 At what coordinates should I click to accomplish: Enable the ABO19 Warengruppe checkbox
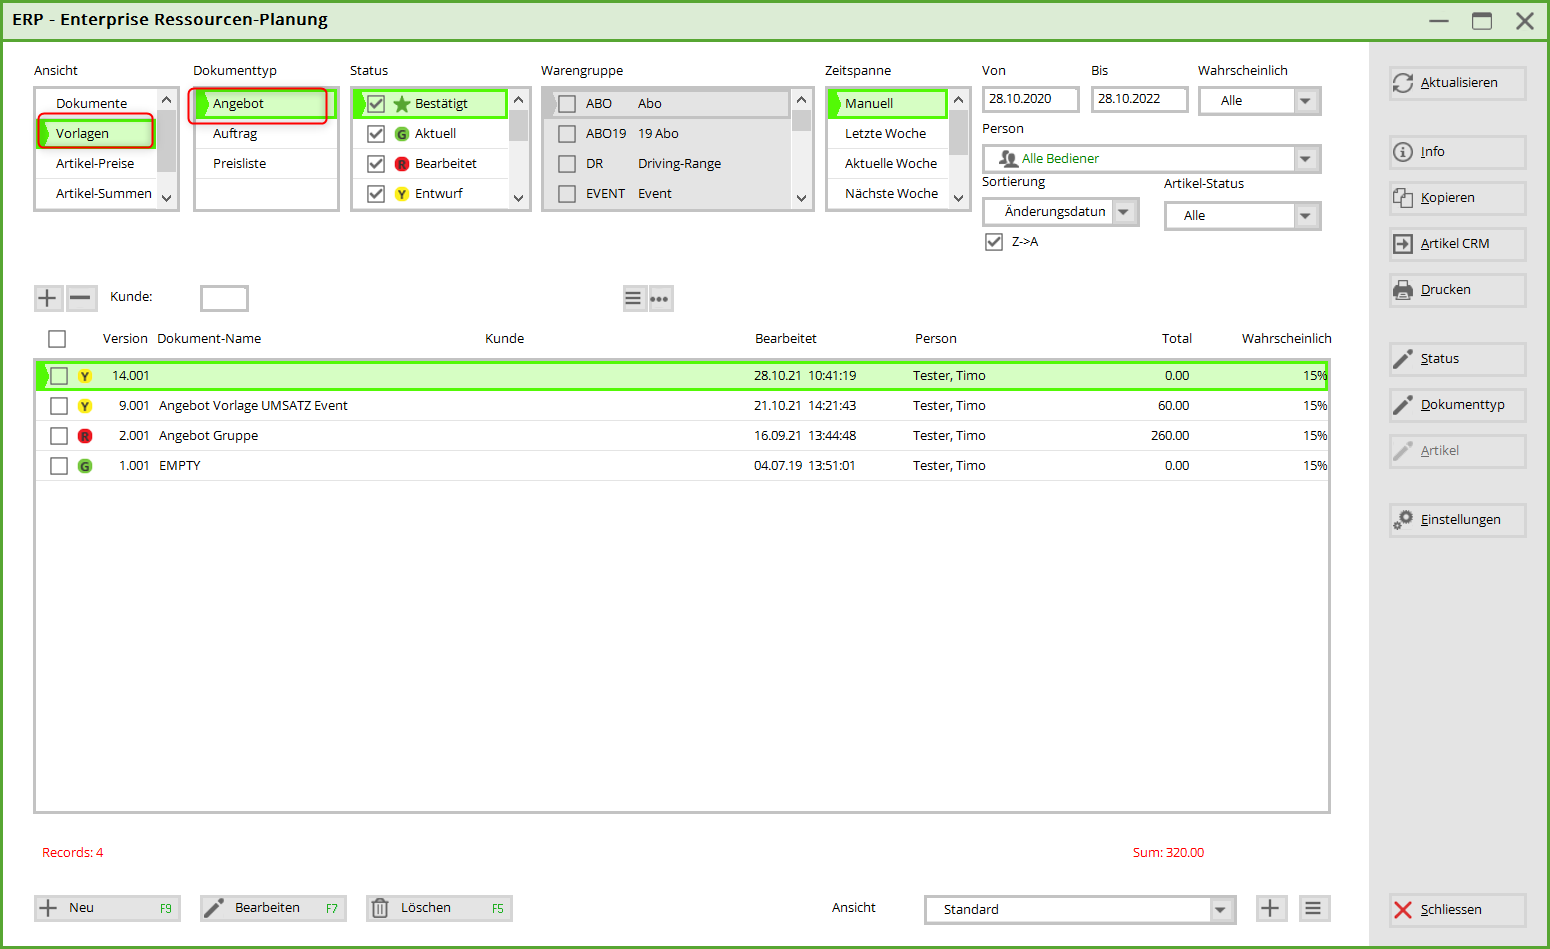tap(567, 134)
